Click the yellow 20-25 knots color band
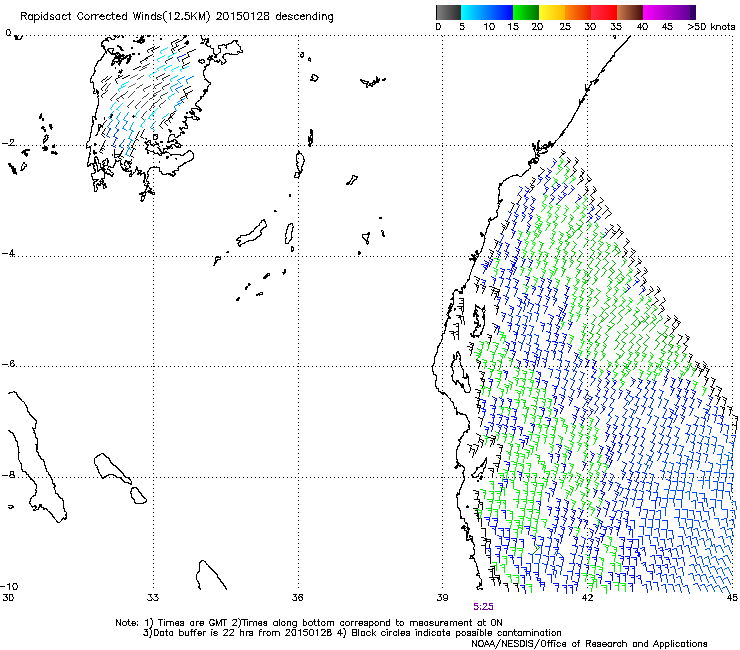 coord(552,12)
